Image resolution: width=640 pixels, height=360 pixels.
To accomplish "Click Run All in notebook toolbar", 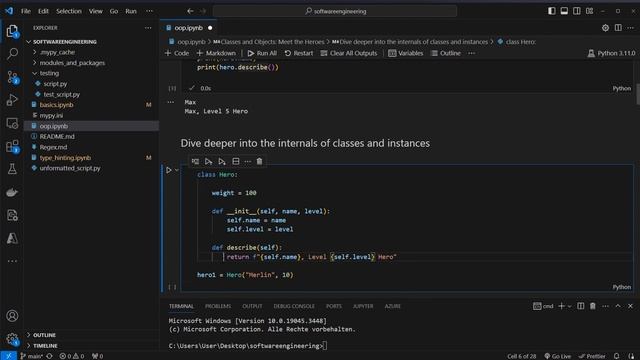I will (262, 53).
